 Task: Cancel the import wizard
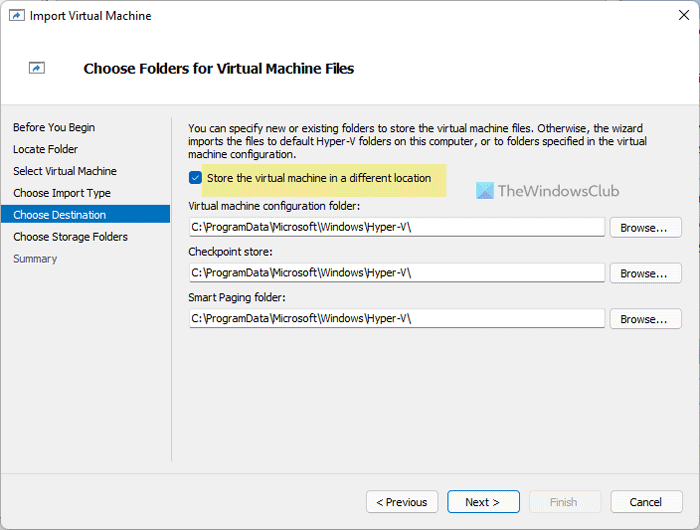(646, 502)
